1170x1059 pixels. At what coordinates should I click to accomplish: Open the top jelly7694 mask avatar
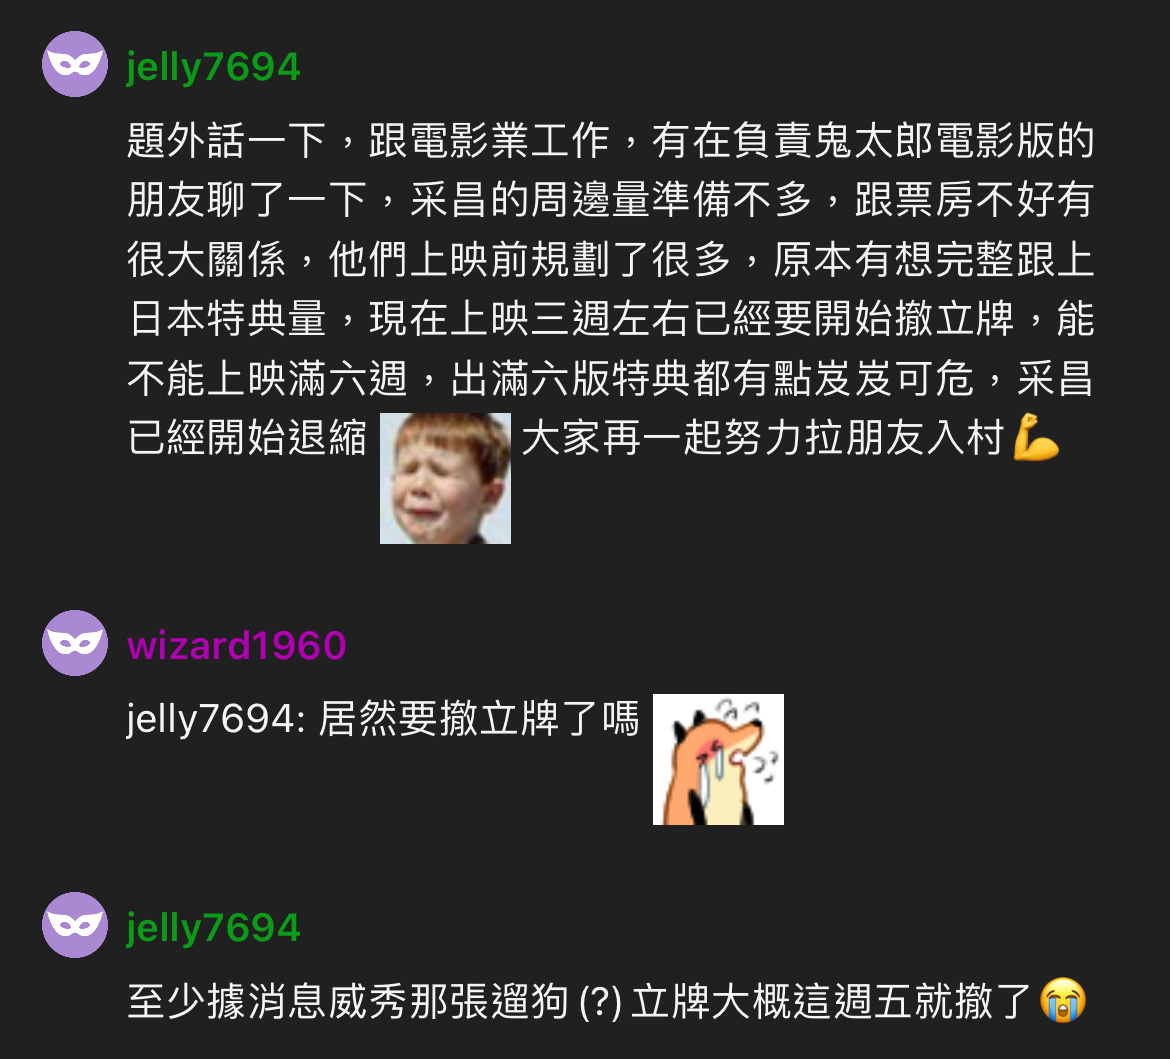[x=75, y=64]
